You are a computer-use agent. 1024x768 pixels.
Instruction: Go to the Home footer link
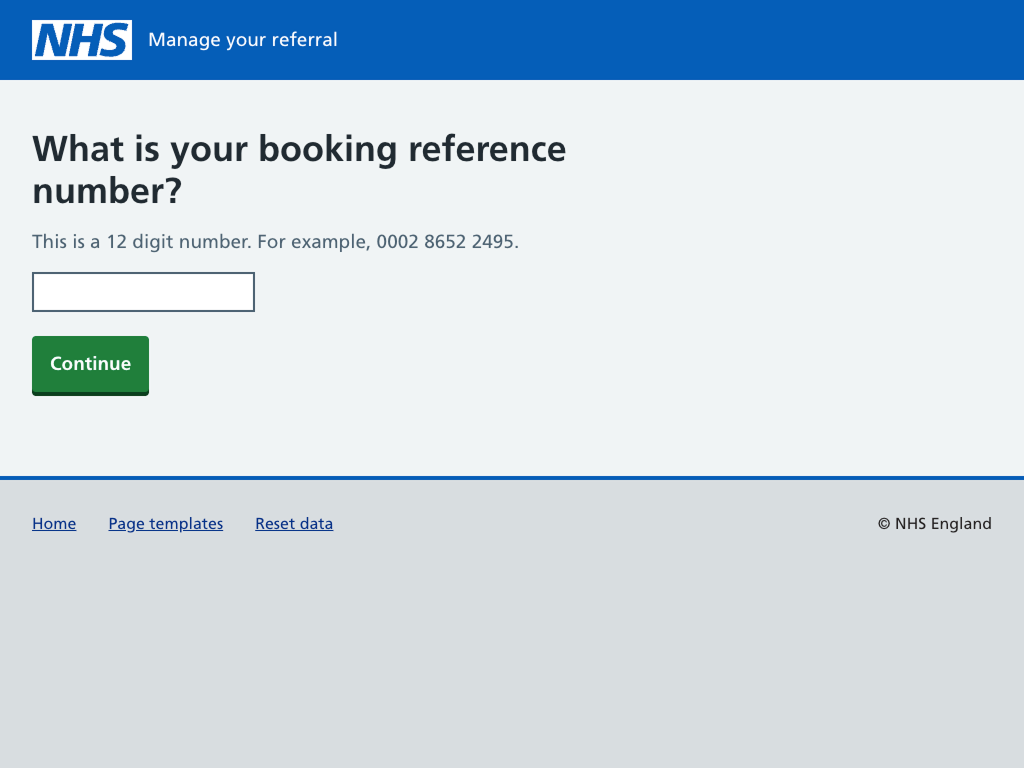click(54, 524)
